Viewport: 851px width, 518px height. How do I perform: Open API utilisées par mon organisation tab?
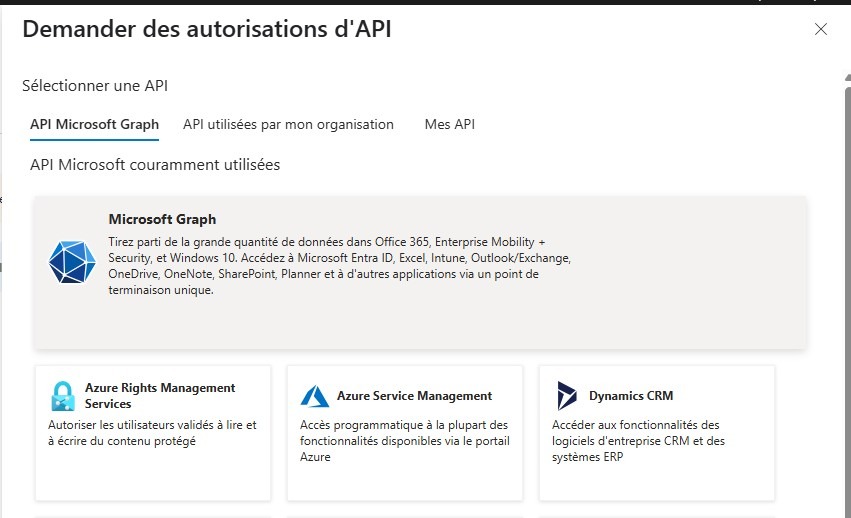click(x=288, y=124)
